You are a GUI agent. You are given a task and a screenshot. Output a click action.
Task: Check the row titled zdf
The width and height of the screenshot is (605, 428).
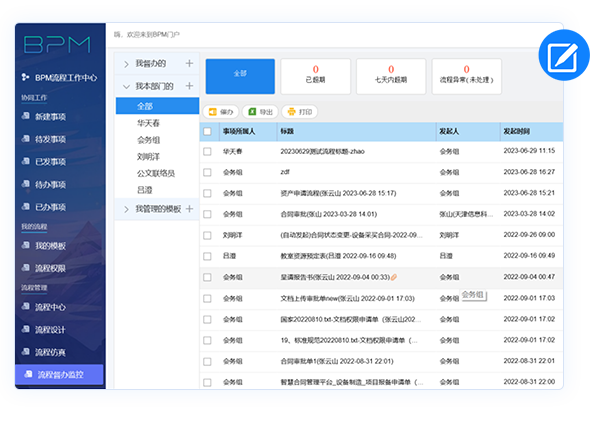207,172
